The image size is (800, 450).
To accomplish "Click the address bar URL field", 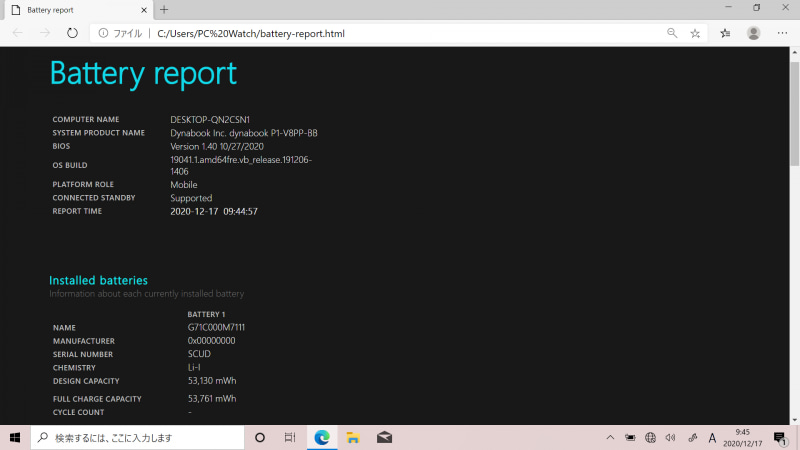I will pyautogui.click(x=398, y=34).
